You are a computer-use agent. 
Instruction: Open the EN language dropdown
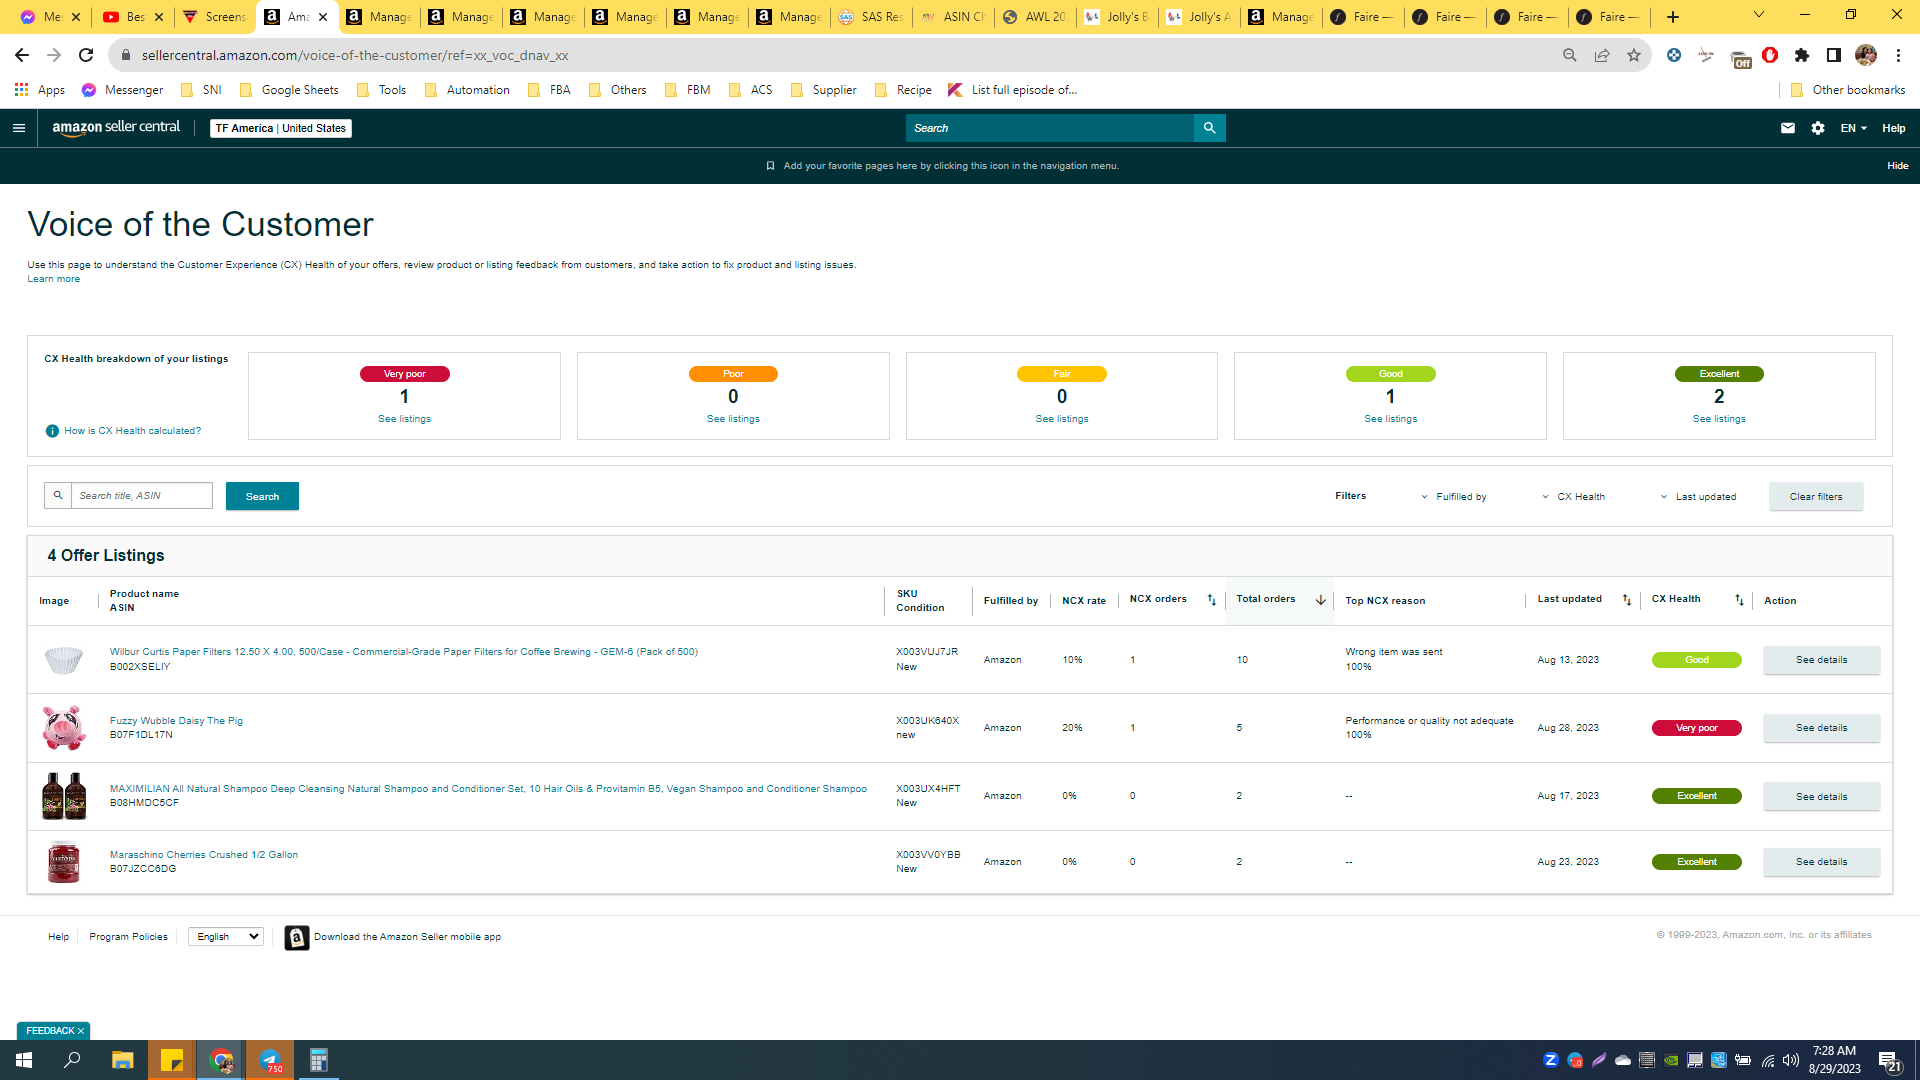[1853, 128]
